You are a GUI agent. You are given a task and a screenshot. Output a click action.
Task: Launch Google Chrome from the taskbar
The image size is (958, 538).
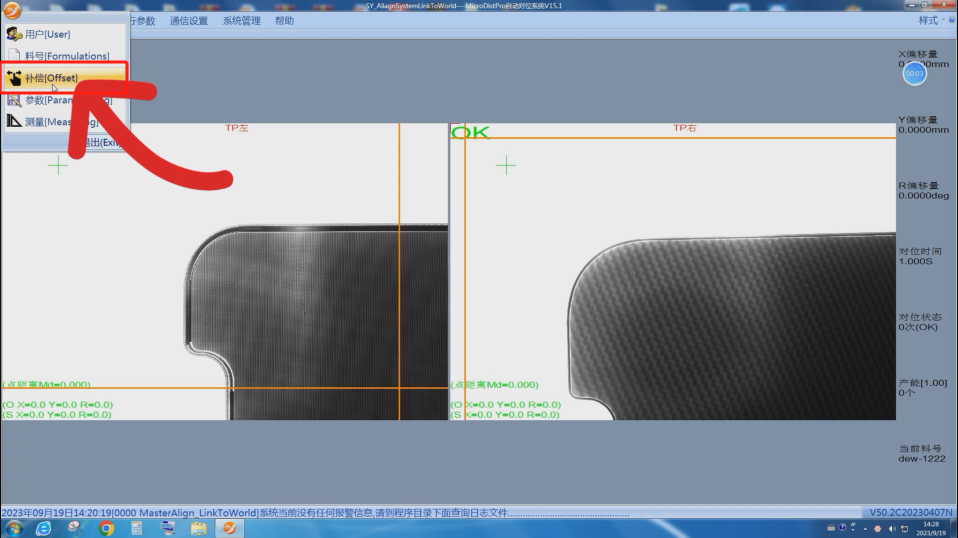tap(106, 528)
